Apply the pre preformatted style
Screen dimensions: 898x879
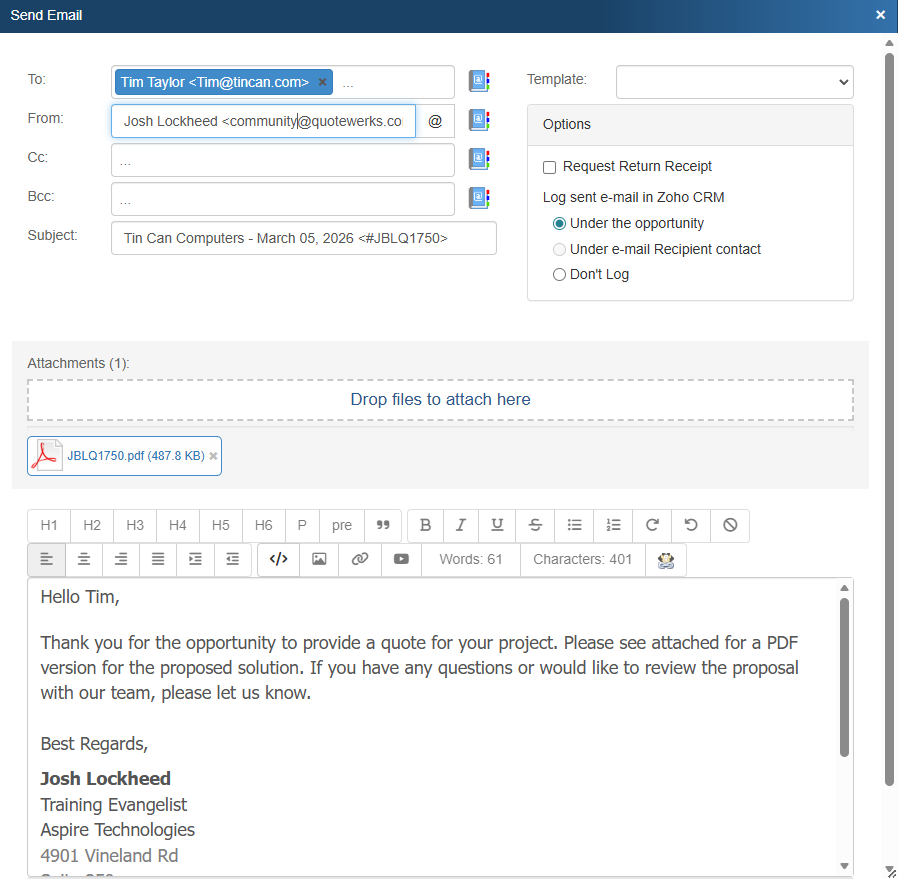click(x=342, y=525)
